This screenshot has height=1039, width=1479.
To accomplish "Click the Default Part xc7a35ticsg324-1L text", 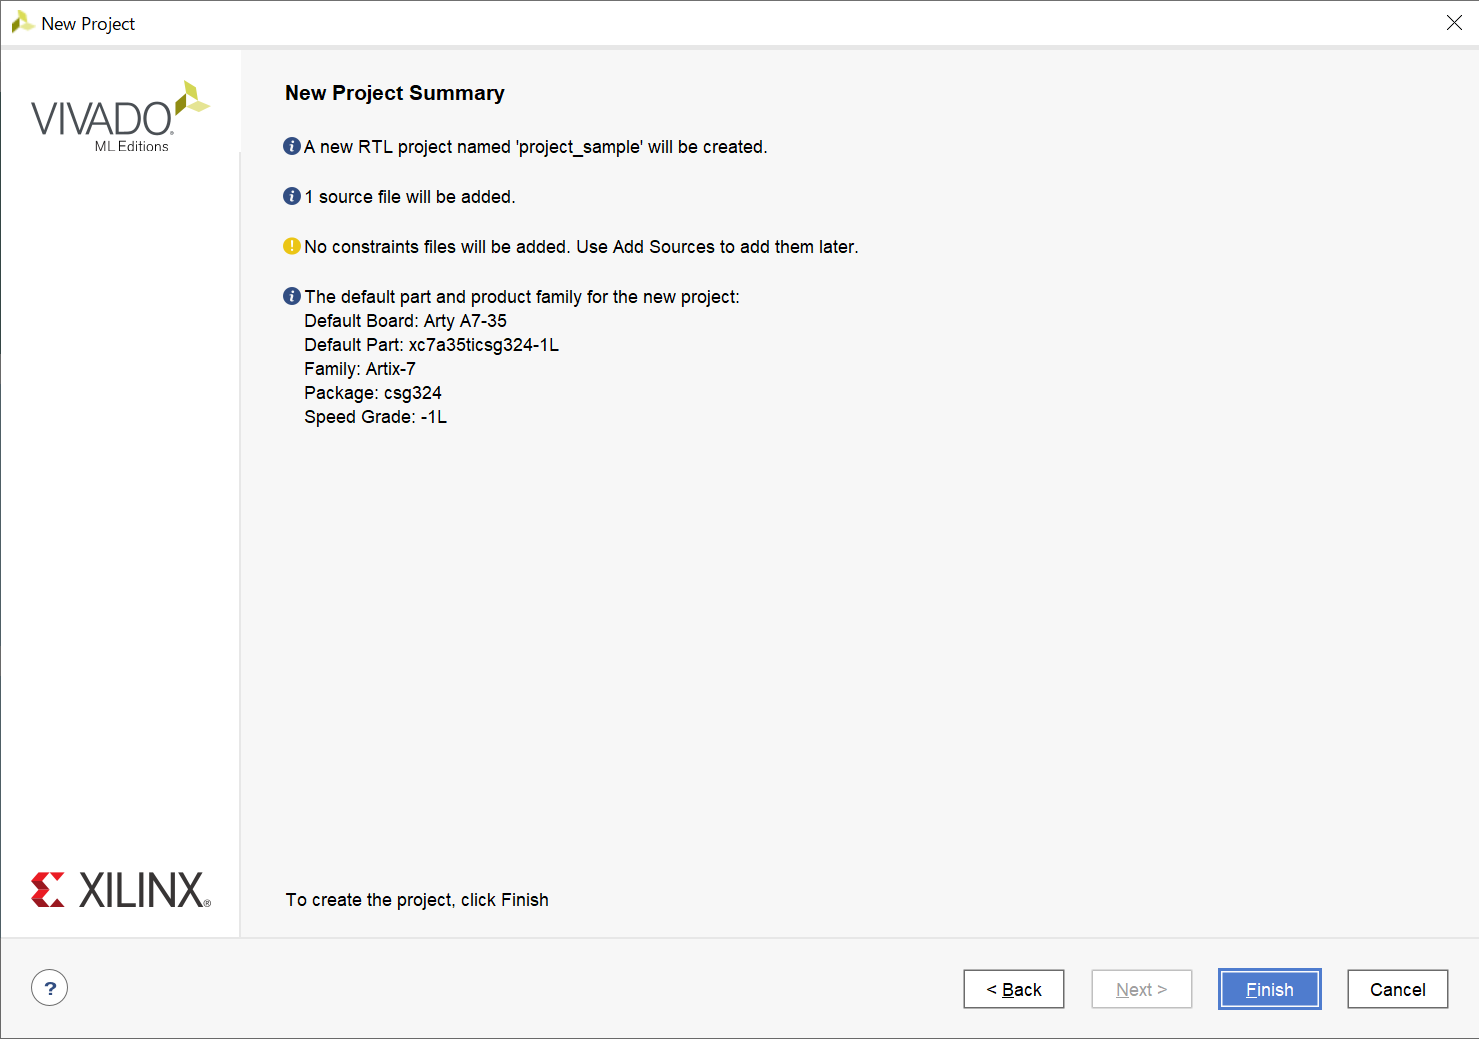I will (x=431, y=345).
